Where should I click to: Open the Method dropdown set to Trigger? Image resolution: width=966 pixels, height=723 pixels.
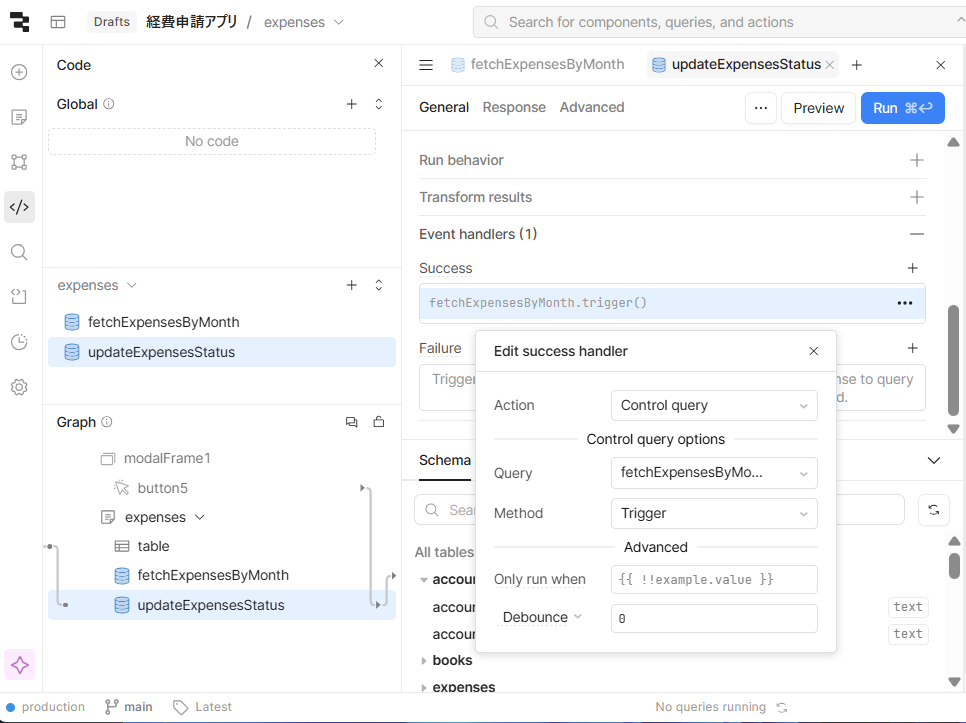click(x=713, y=513)
